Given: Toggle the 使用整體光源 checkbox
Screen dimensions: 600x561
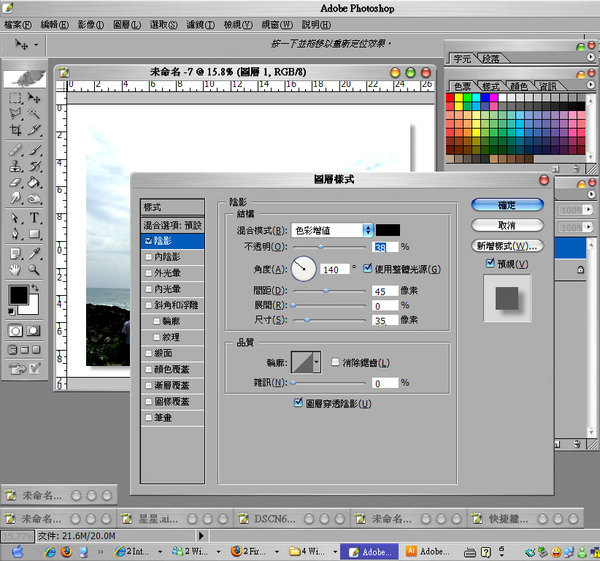Looking at the screenshot, I should 367,269.
